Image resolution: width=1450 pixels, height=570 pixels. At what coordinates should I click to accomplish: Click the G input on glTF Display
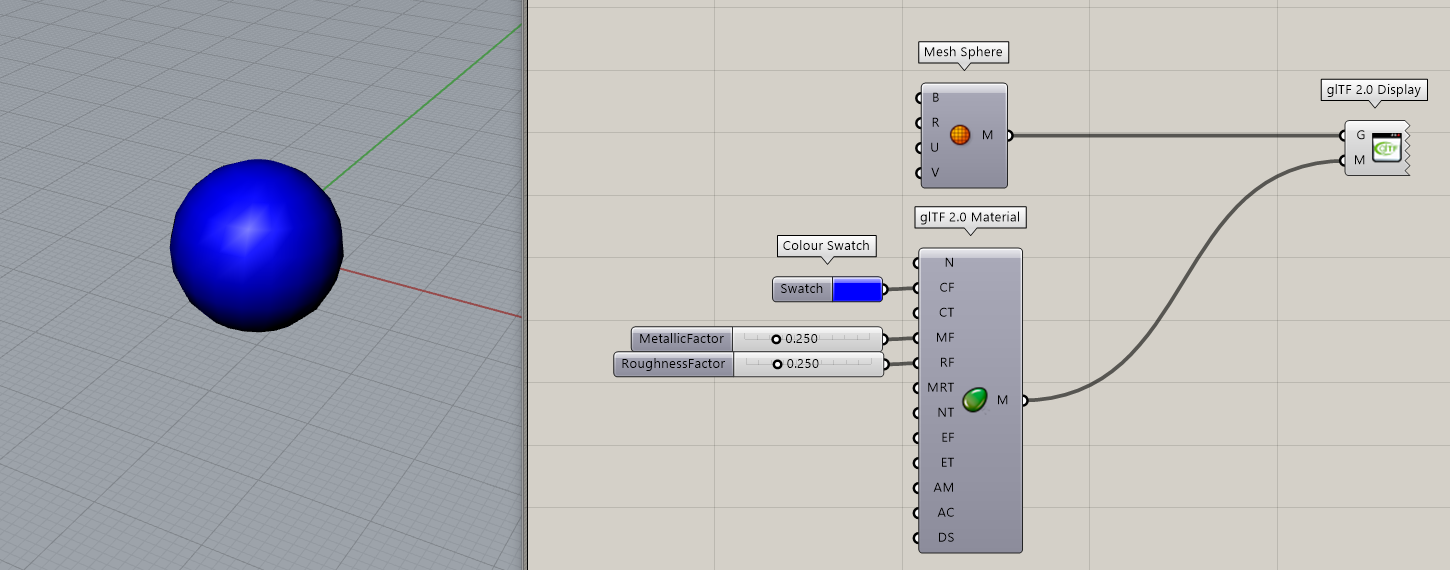pyautogui.click(x=1360, y=135)
